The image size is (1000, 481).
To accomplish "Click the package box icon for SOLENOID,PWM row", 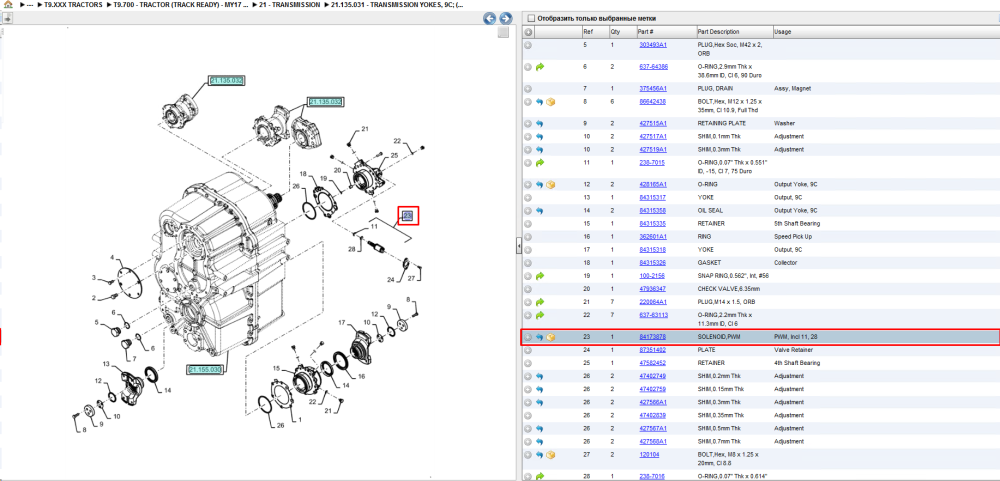I will point(550,337).
